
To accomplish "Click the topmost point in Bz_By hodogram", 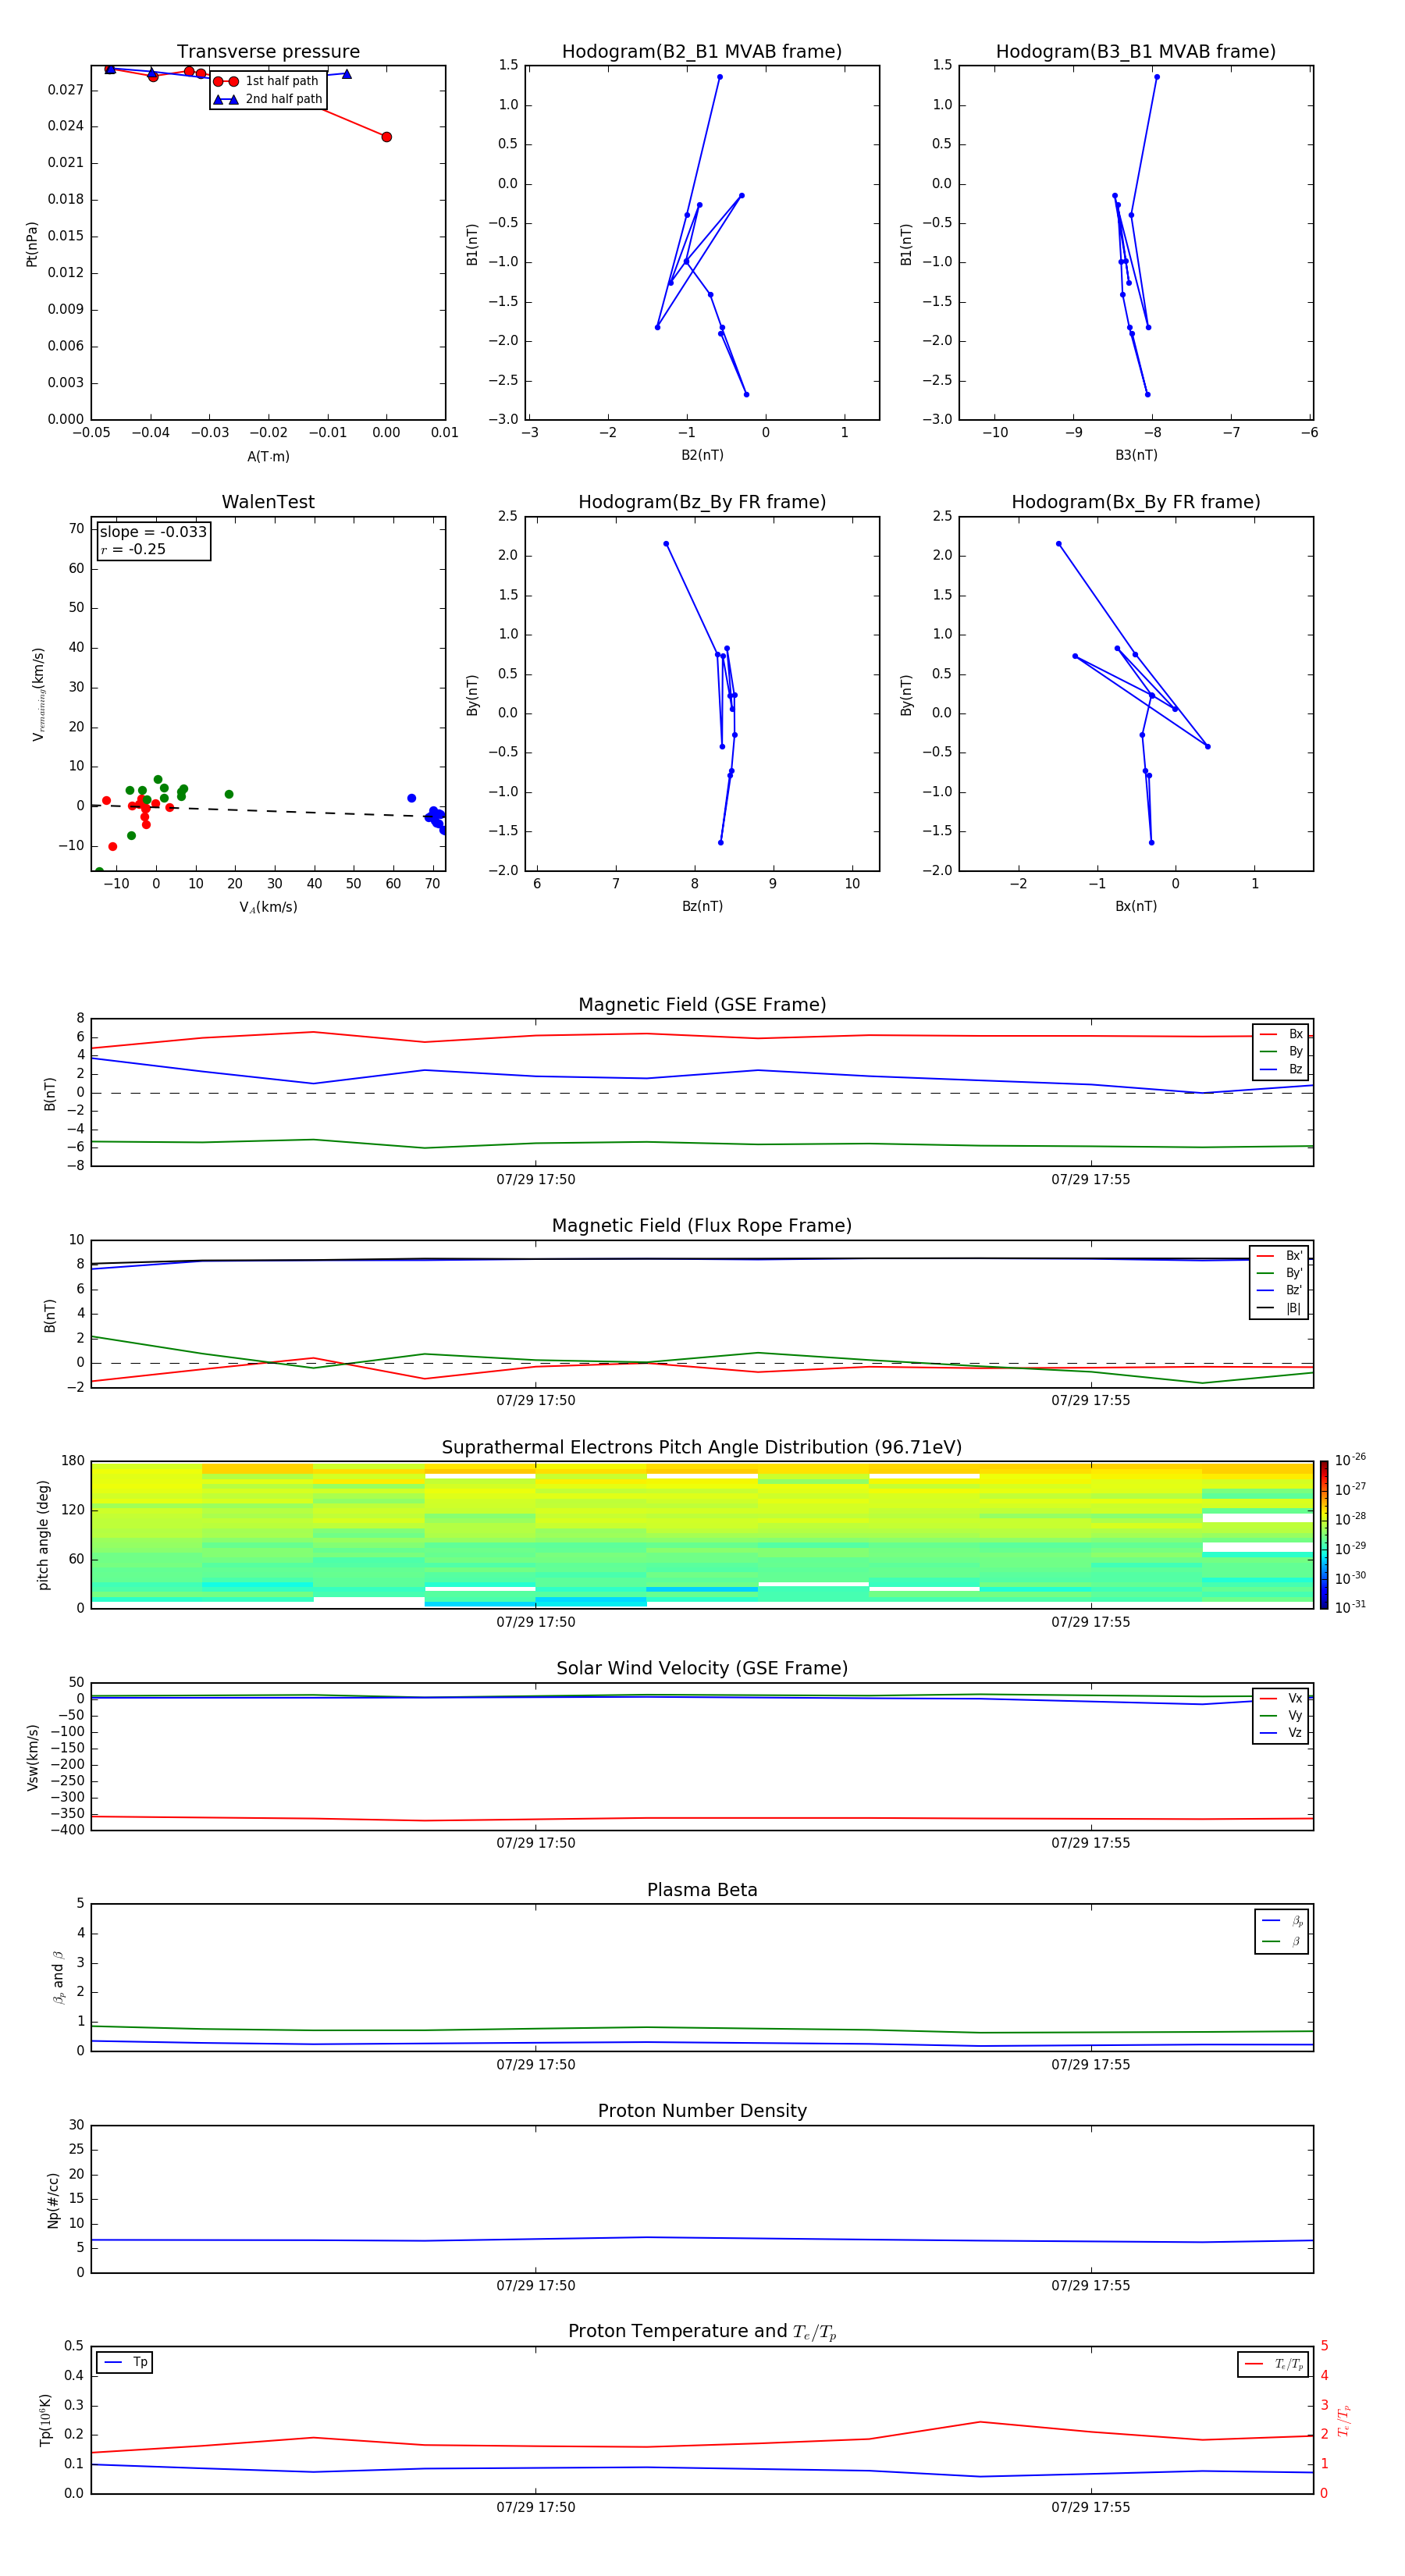I will [666, 544].
